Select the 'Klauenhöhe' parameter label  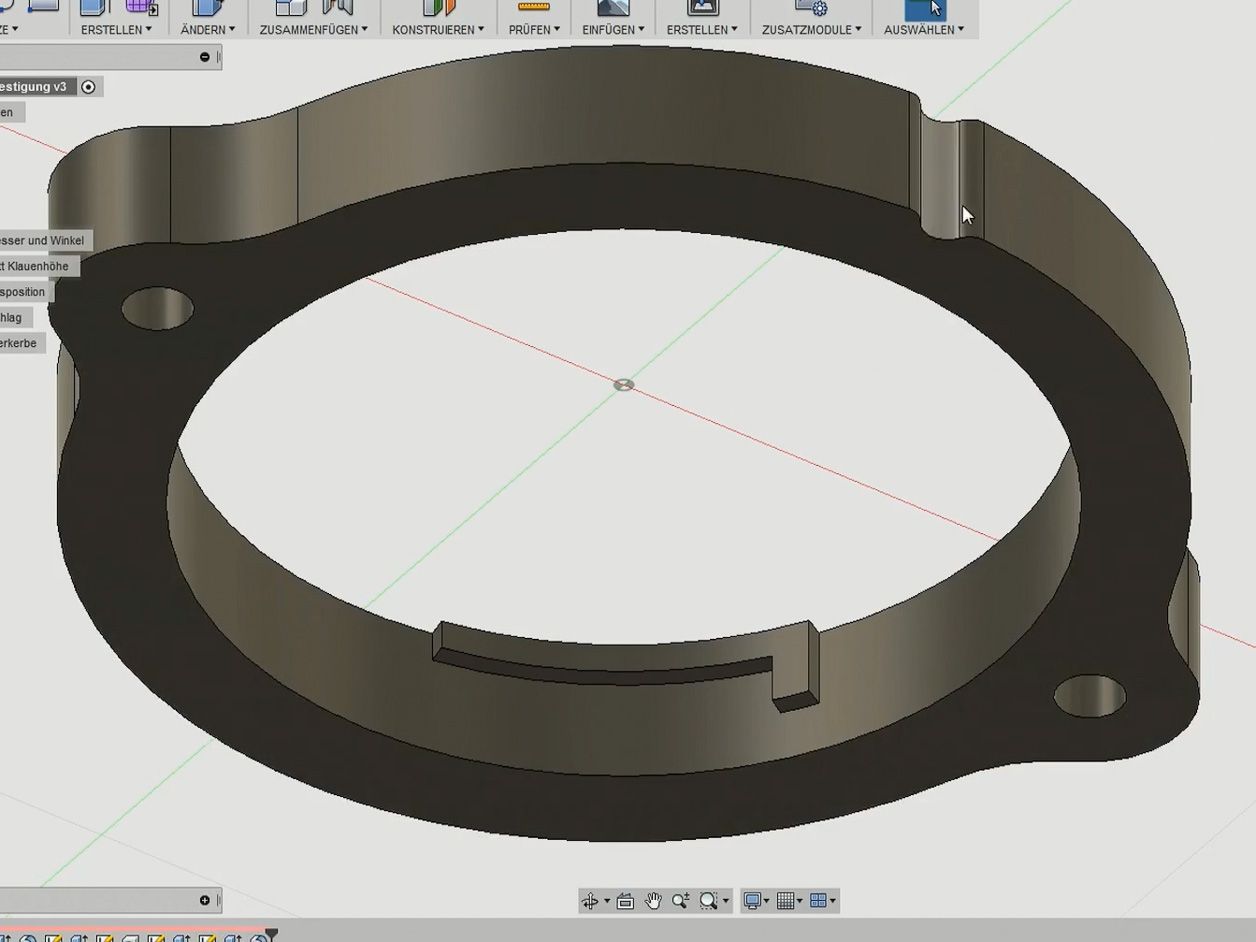pyautogui.click(x=36, y=267)
